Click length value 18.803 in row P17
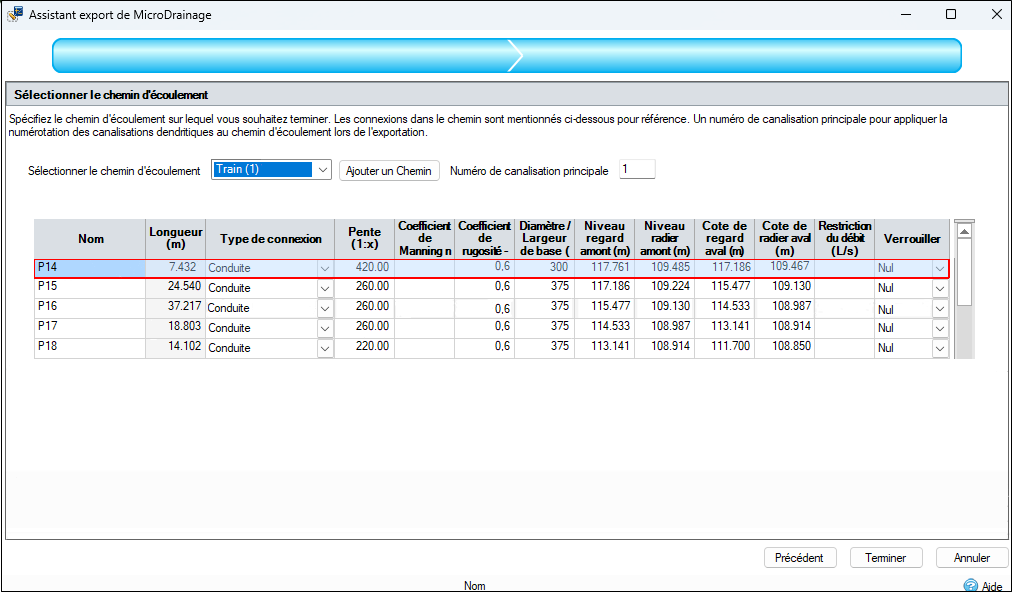Viewport: 1012px width, 592px height. pos(176,328)
